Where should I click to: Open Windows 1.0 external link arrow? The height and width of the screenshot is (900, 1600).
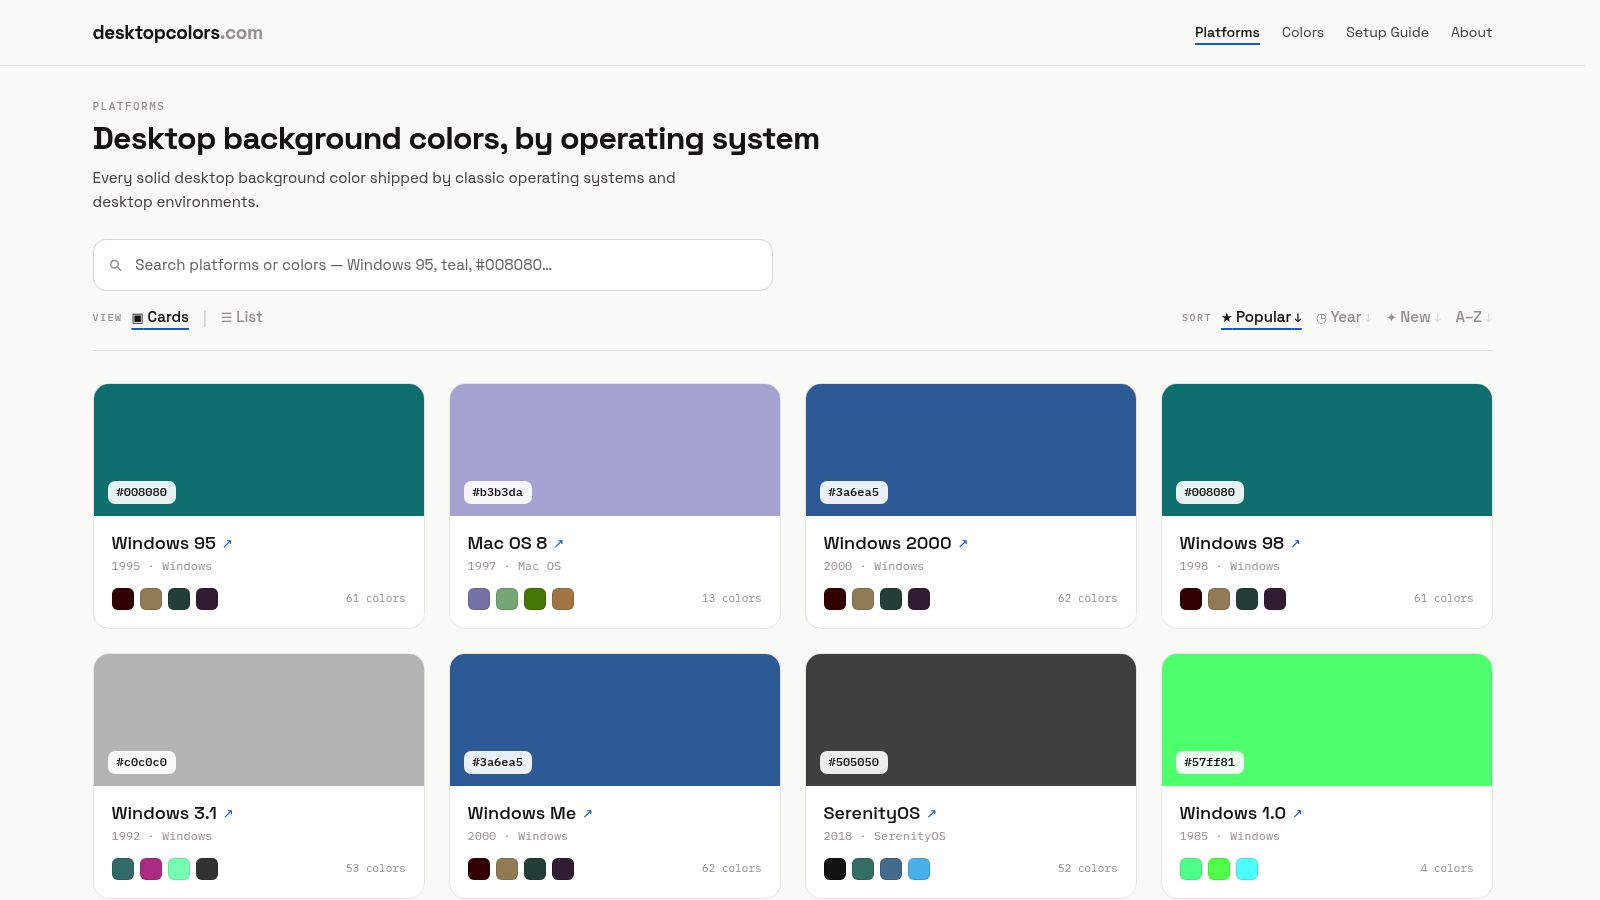point(1297,814)
